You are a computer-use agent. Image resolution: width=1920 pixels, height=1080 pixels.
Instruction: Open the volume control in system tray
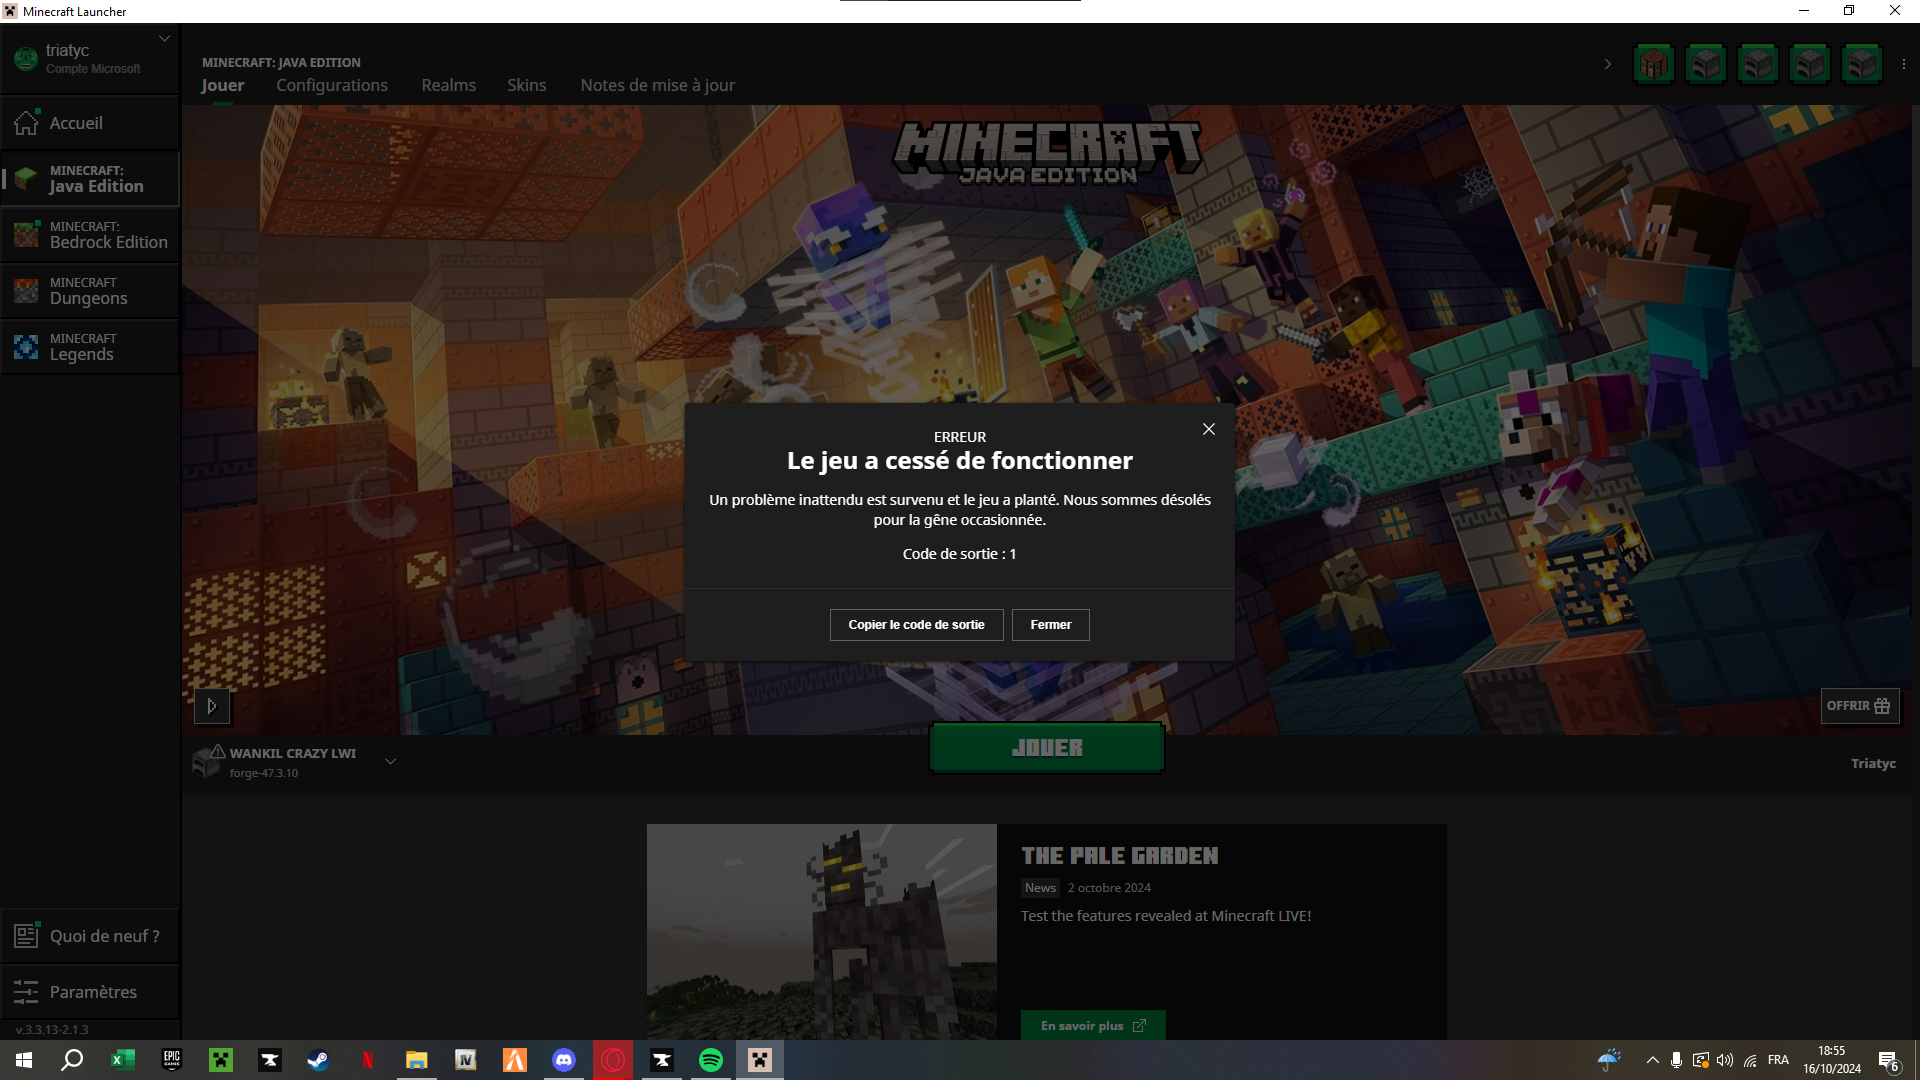click(1725, 1060)
